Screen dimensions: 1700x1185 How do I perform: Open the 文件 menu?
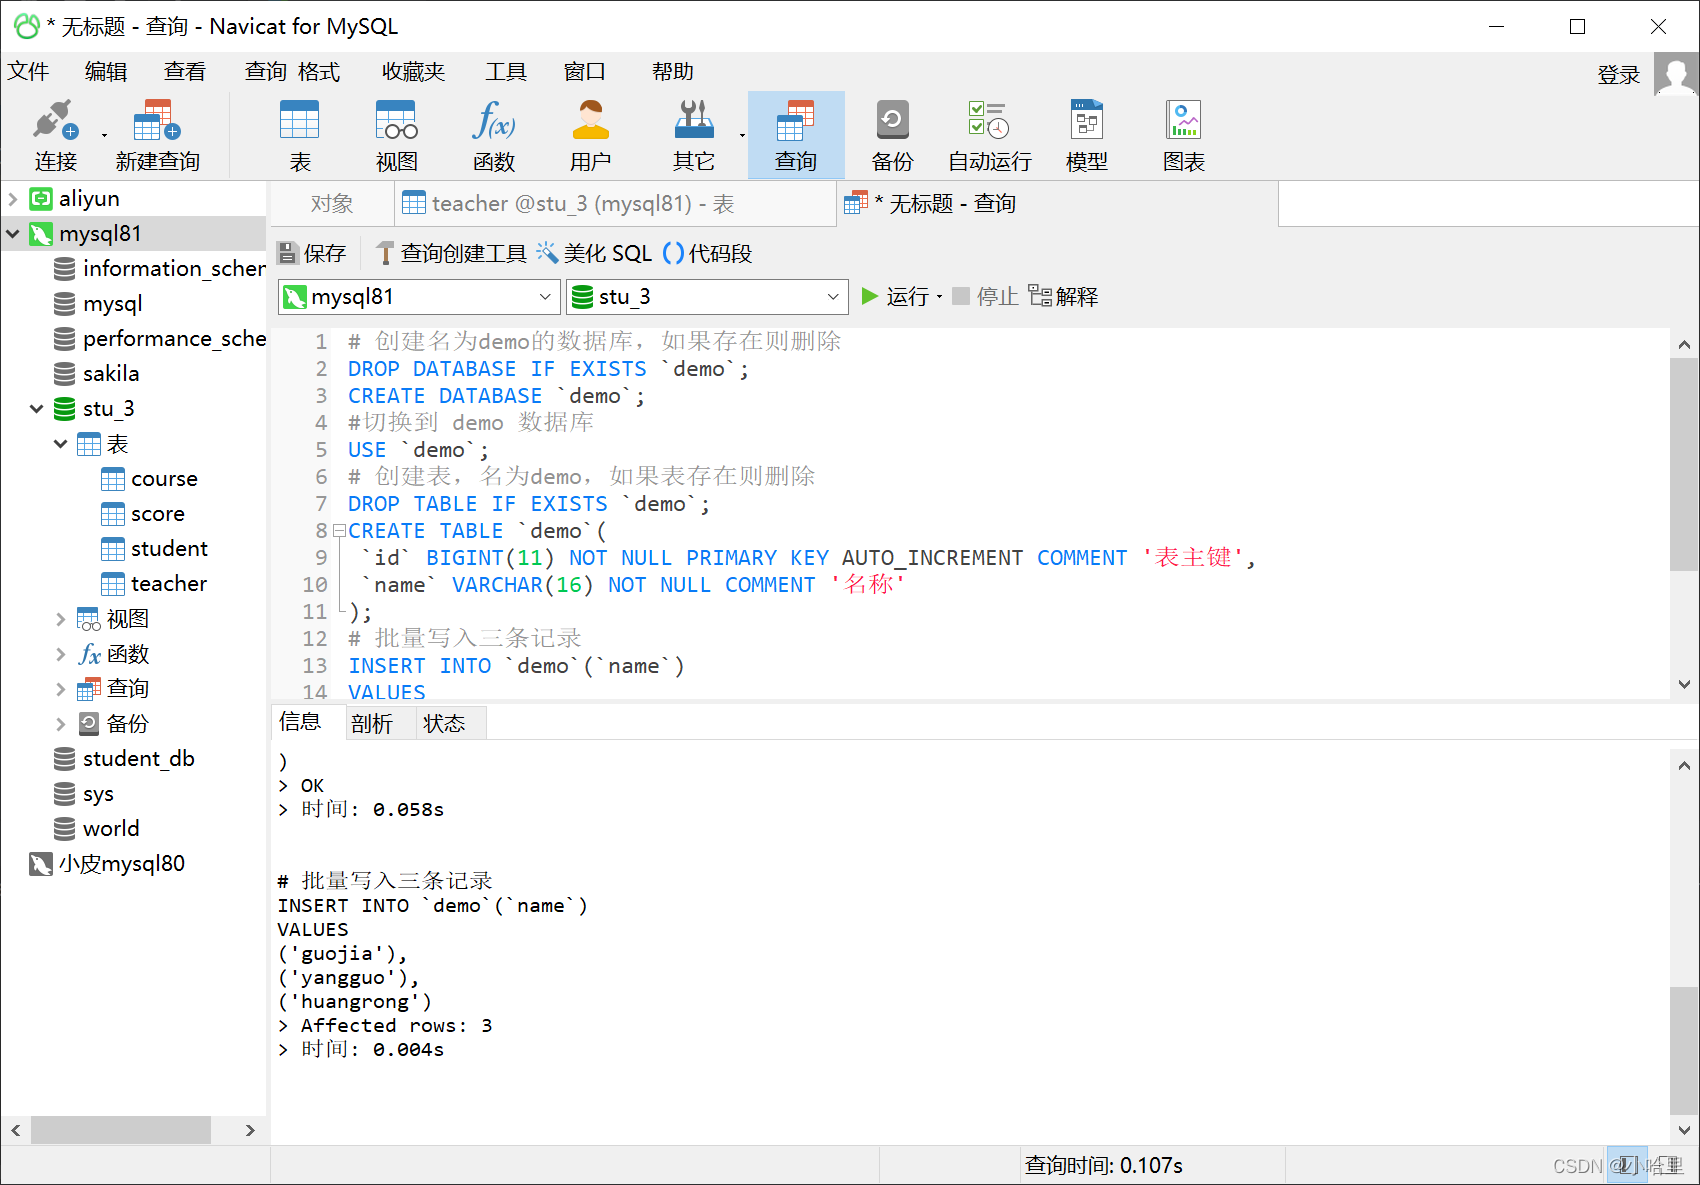(x=28, y=72)
